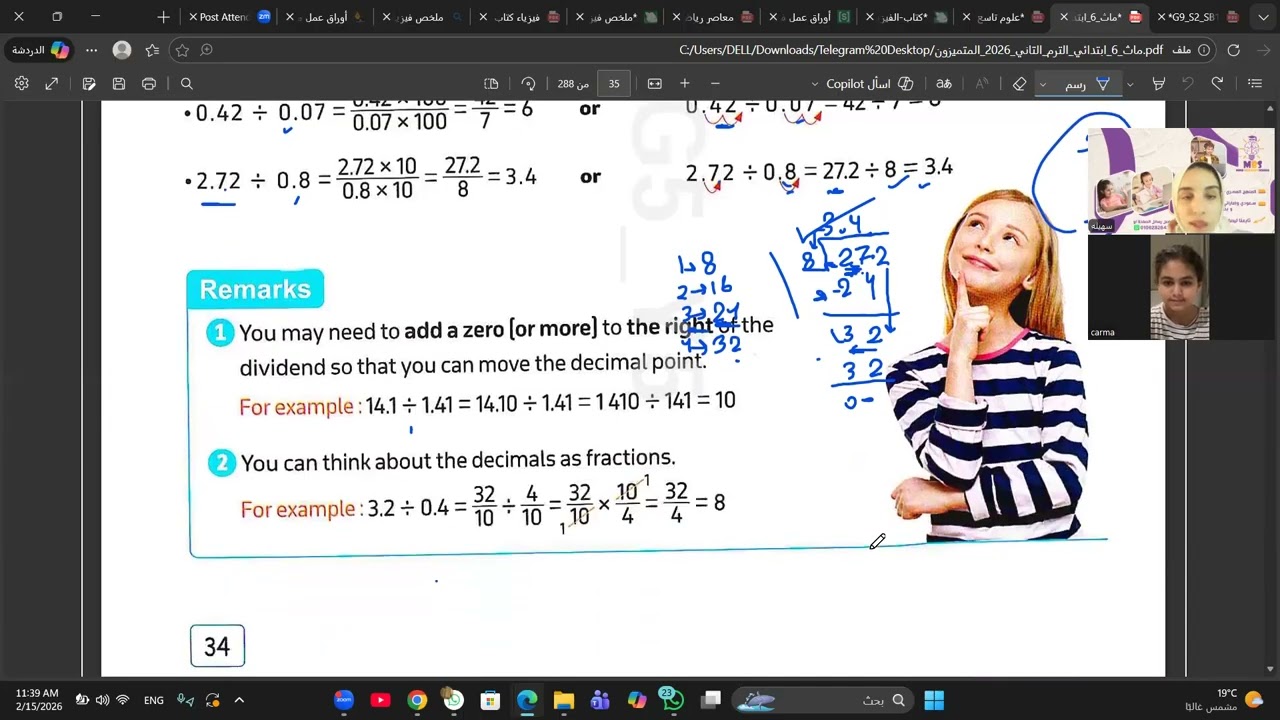This screenshot has height=720, width=1280.
Task: Rotate the PDF page
Action: [x=528, y=84]
